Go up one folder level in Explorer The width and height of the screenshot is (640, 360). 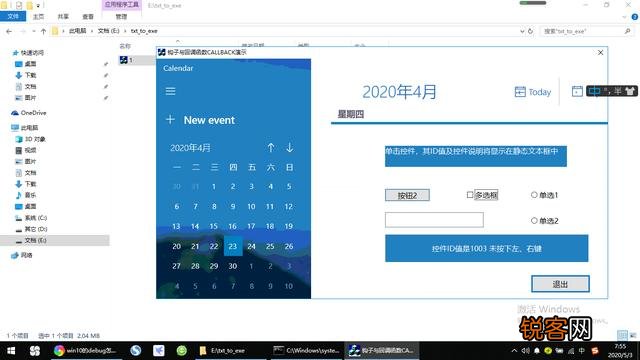pyautogui.click(x=43, y=31)
